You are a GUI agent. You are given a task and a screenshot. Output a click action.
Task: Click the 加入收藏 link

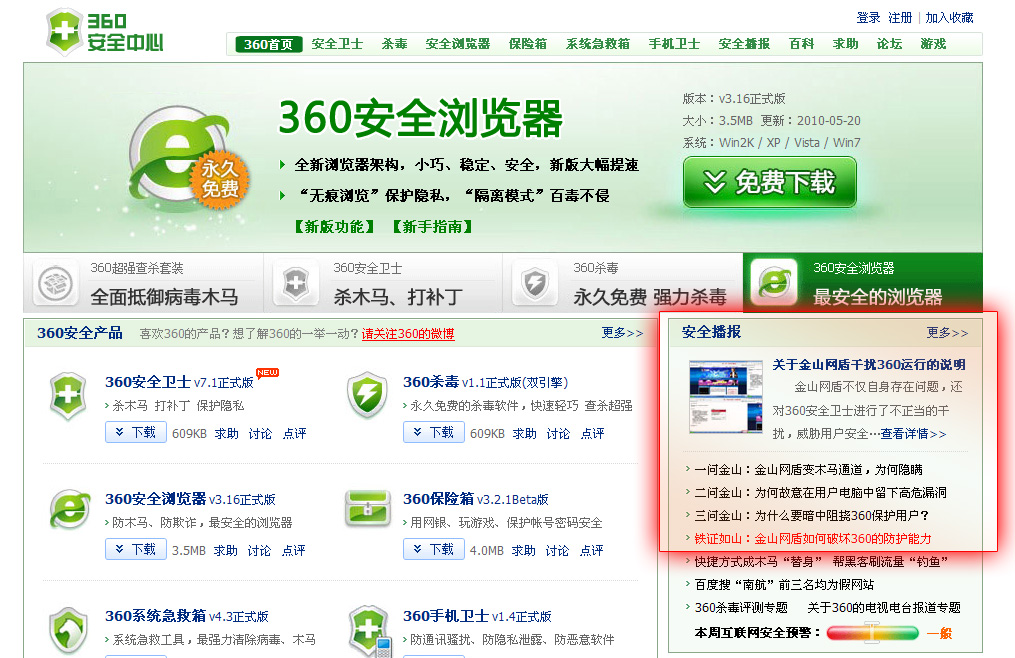click(x=949, y=17)
